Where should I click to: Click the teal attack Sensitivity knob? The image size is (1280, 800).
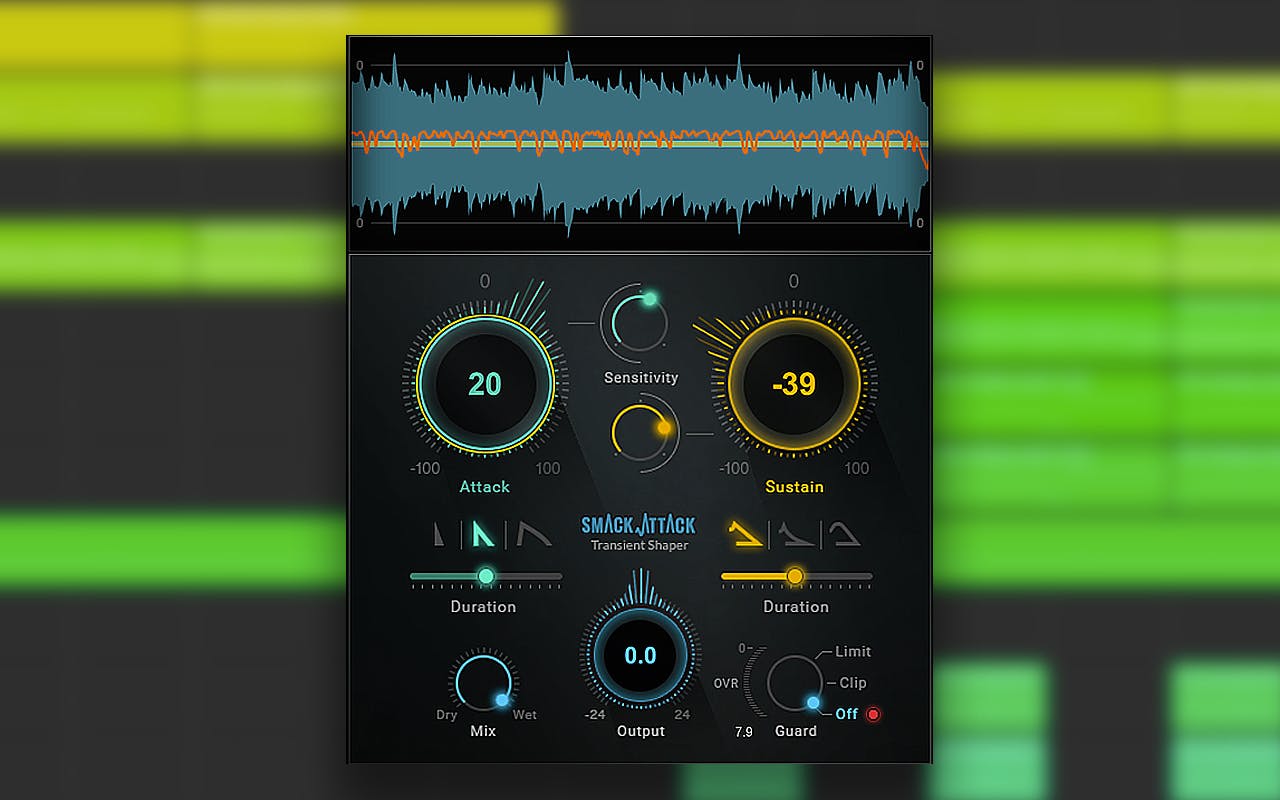pyautogui.click(x=635, y=323)
